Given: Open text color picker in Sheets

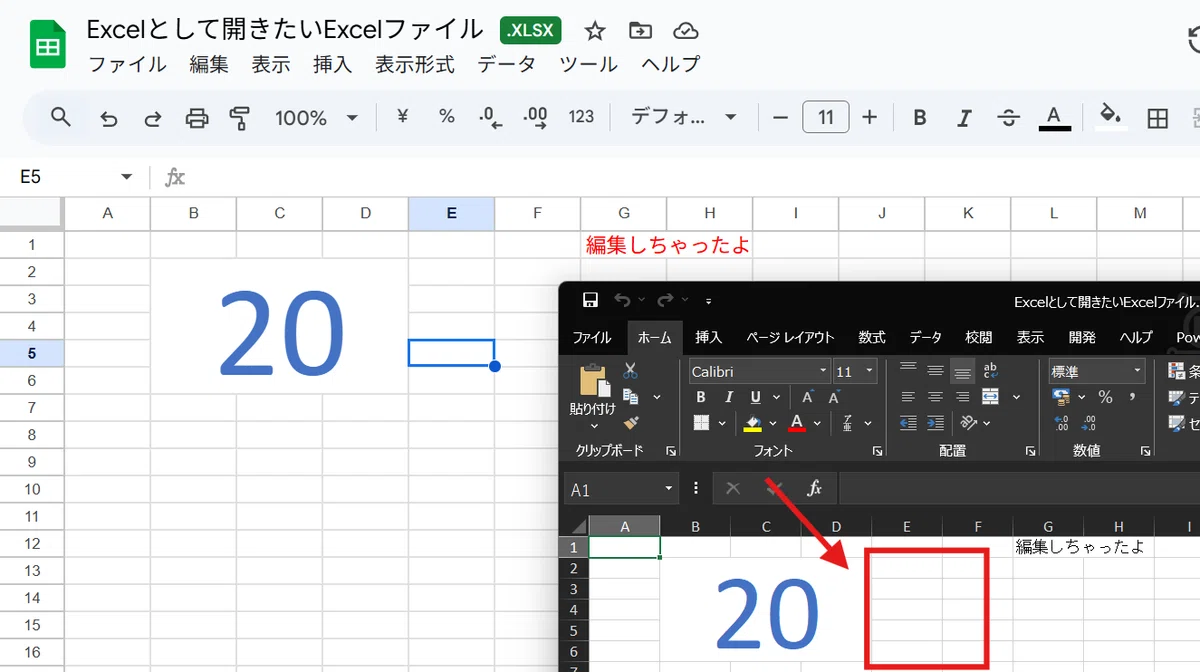Looking at the screenshot, I should click(1054, 118).
